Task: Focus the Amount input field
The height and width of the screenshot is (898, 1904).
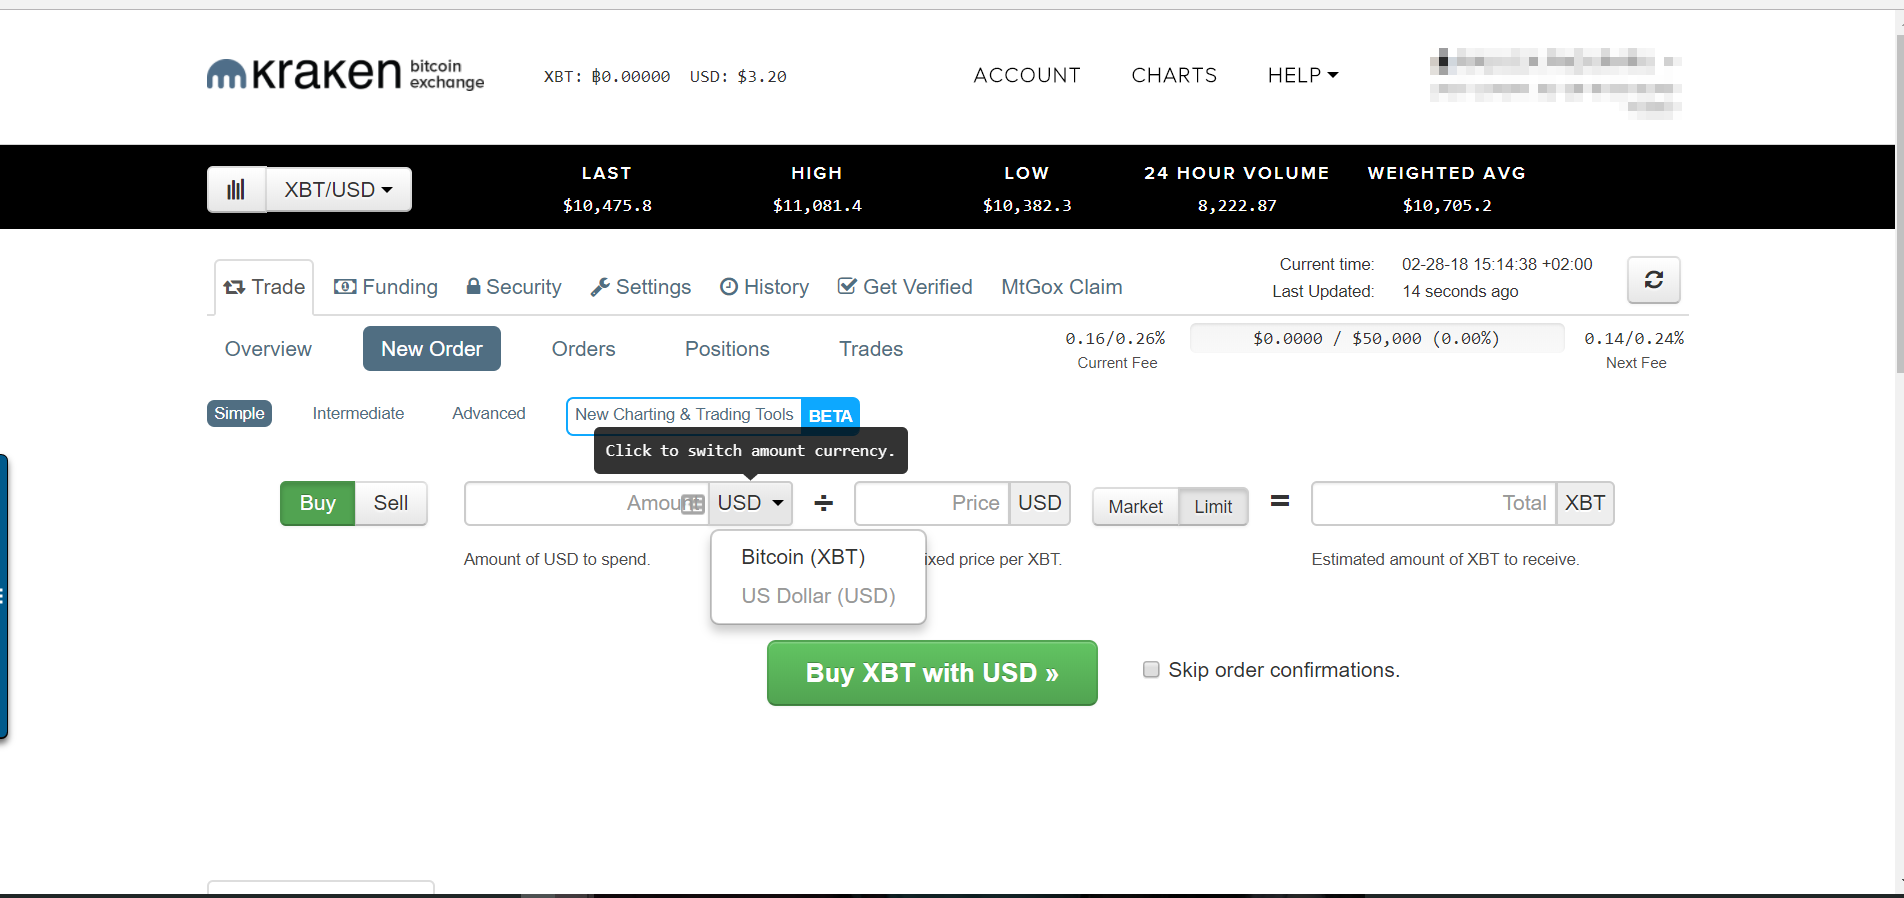Action: click(586, 503)
